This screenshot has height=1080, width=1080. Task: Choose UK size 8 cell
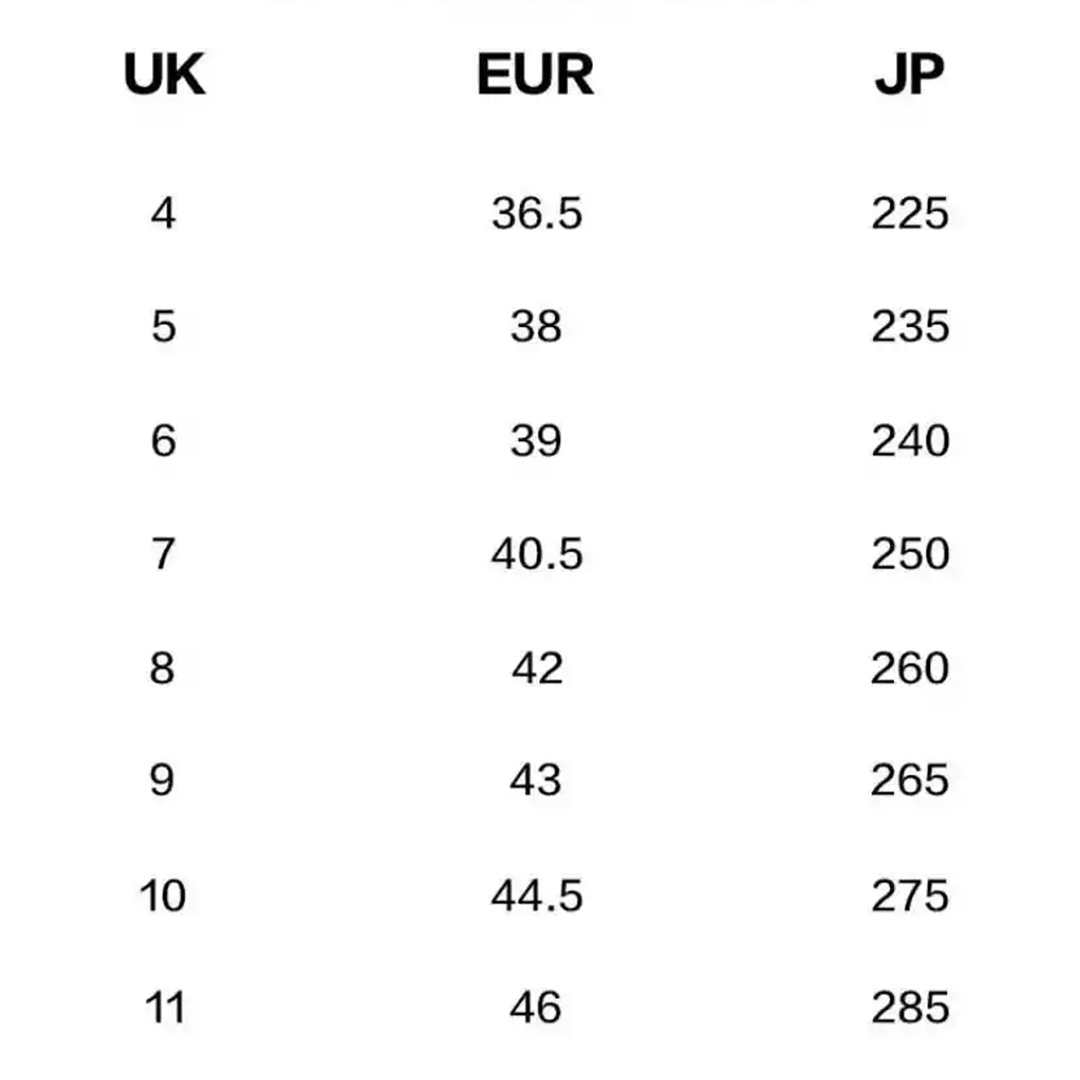click(163, 668)
